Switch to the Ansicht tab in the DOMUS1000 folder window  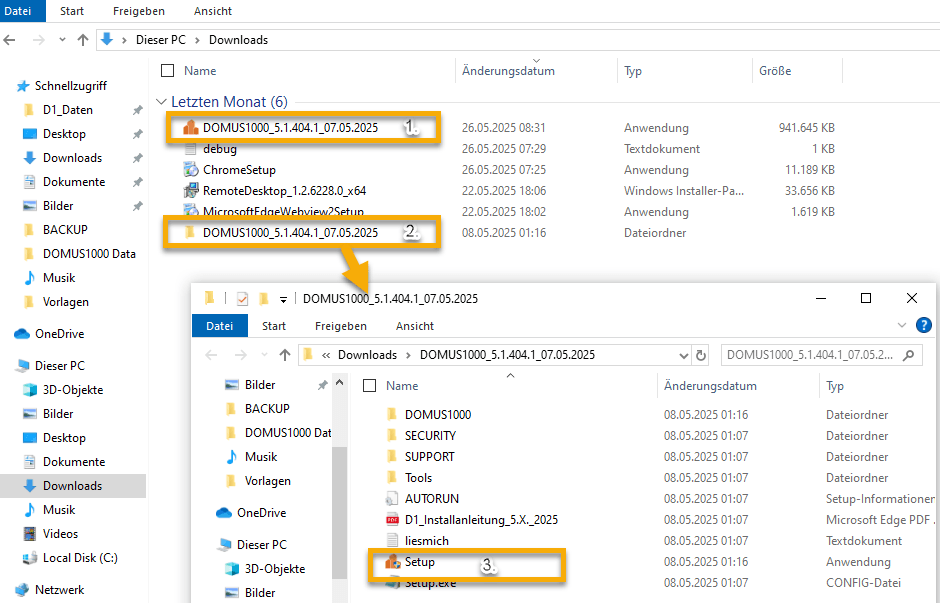[415, 326]
